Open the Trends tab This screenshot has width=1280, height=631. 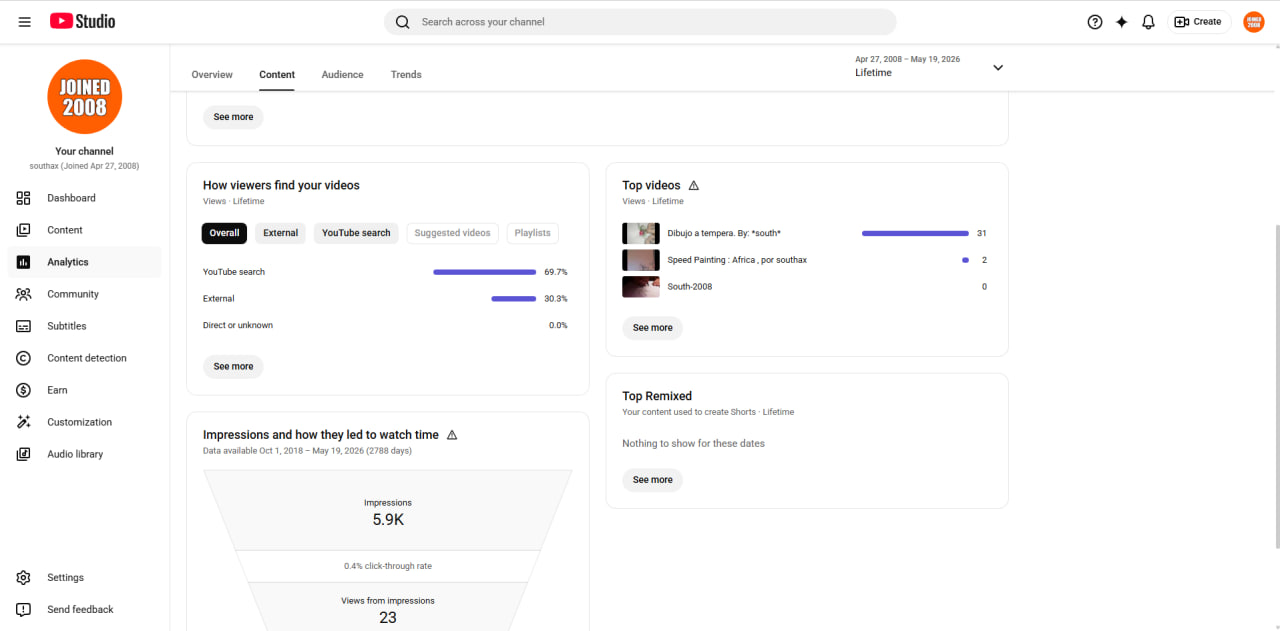tap(406, 75)
